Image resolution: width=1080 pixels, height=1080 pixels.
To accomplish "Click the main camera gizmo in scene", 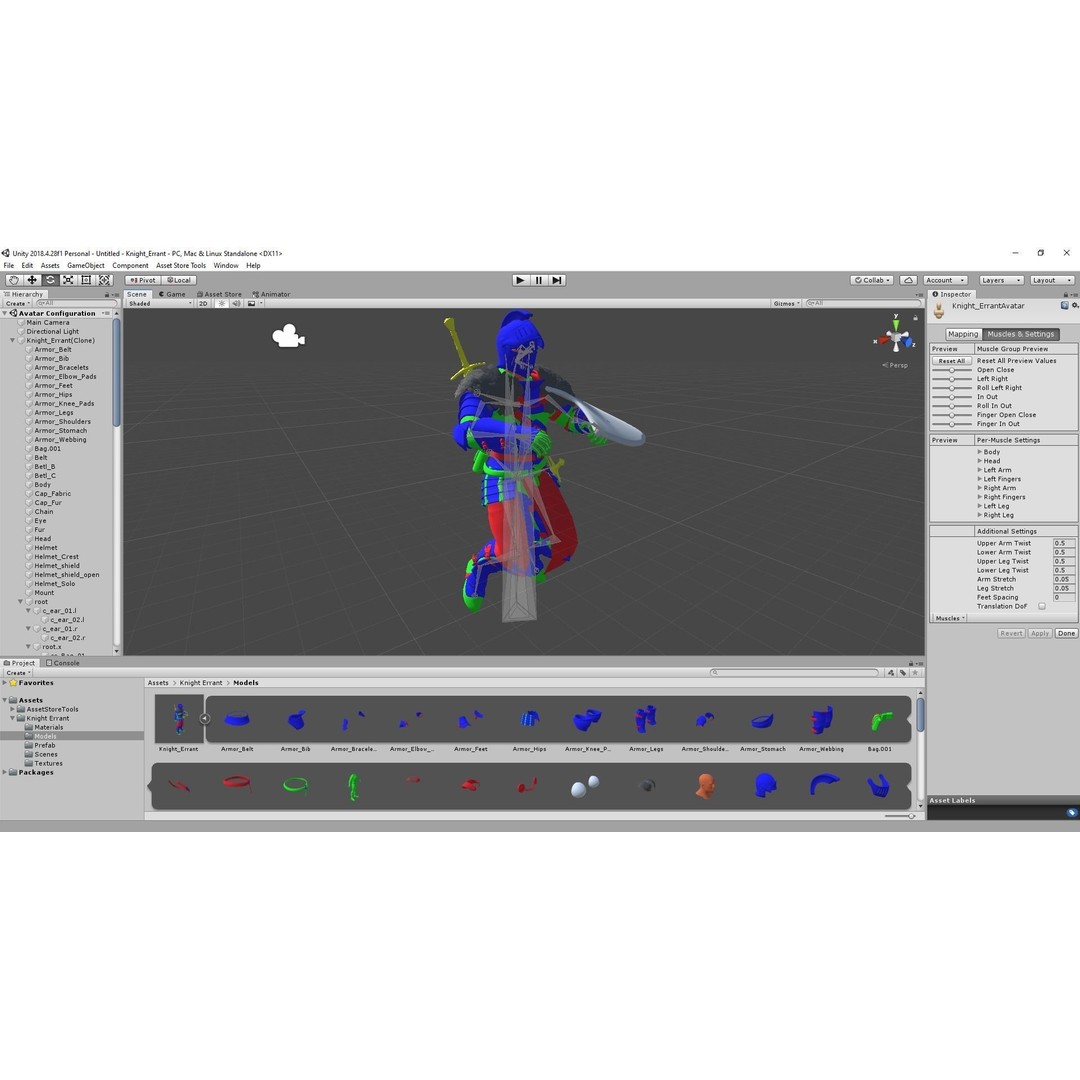I will [x=288, y=337].
